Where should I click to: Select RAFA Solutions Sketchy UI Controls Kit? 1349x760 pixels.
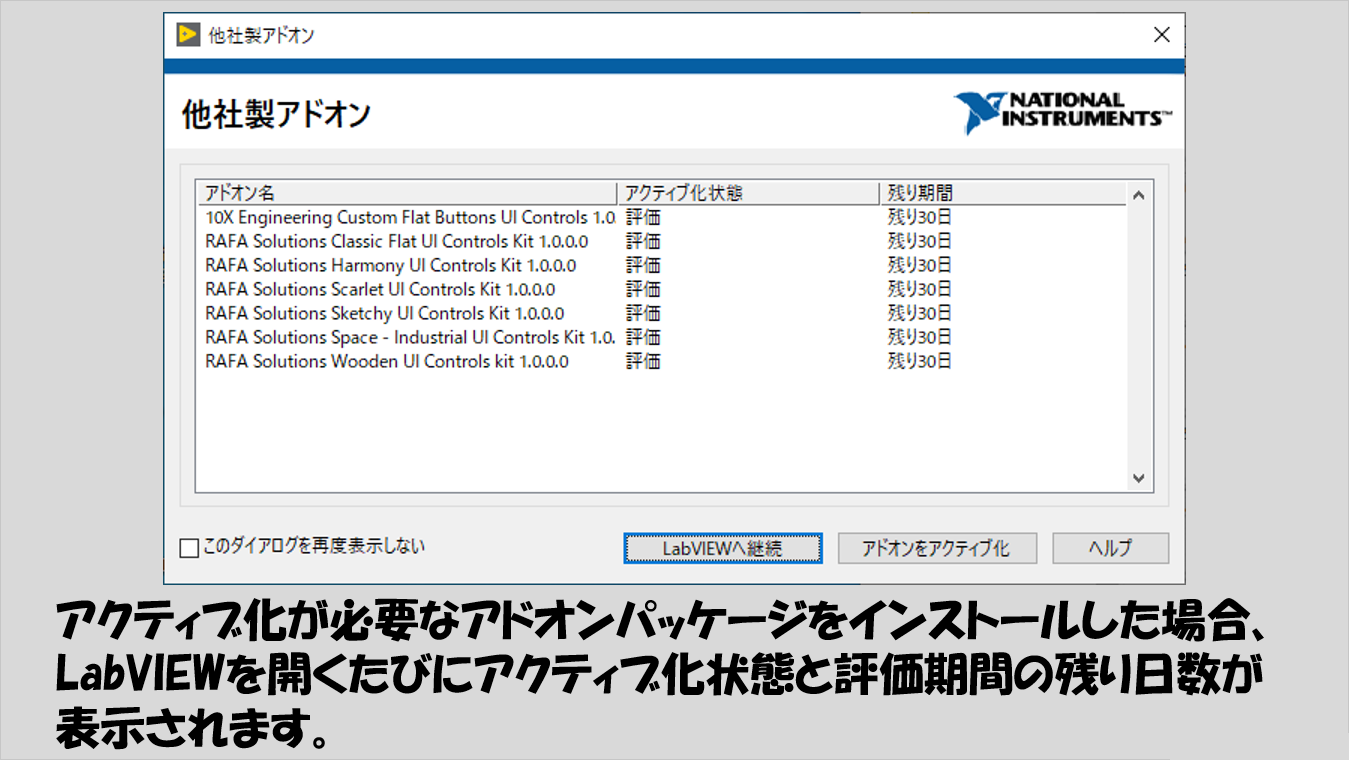tap(662, 313)
